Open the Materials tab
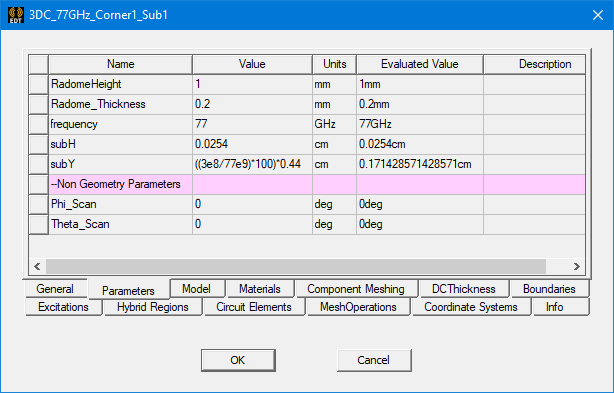614x393 pixels. click(260, 289)
